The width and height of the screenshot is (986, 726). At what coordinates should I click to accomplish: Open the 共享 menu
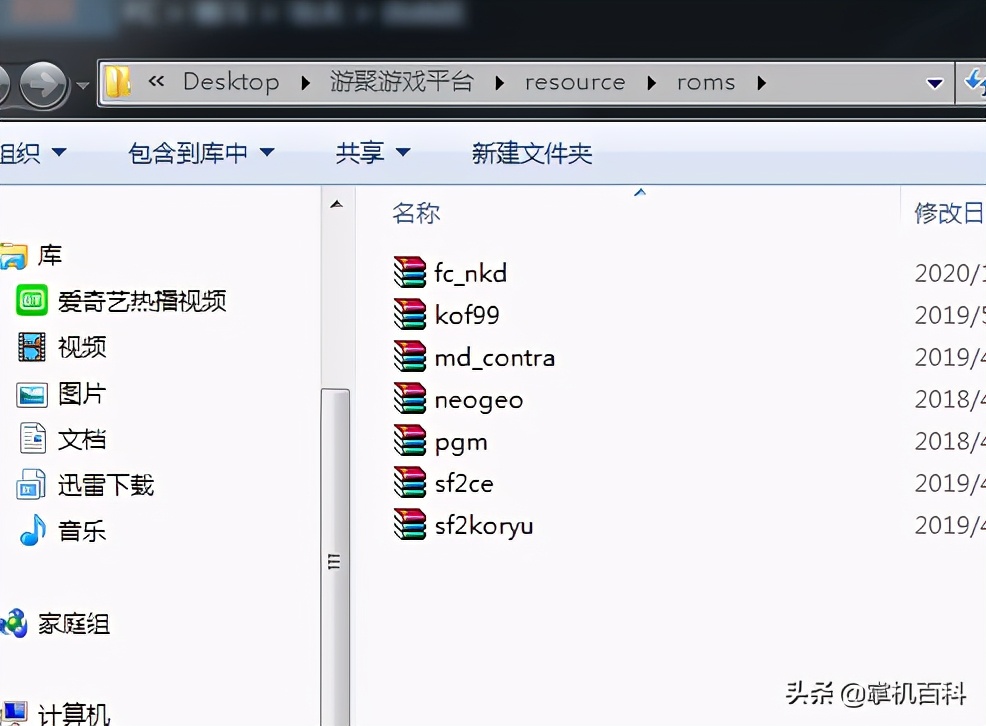pos(372,152)
